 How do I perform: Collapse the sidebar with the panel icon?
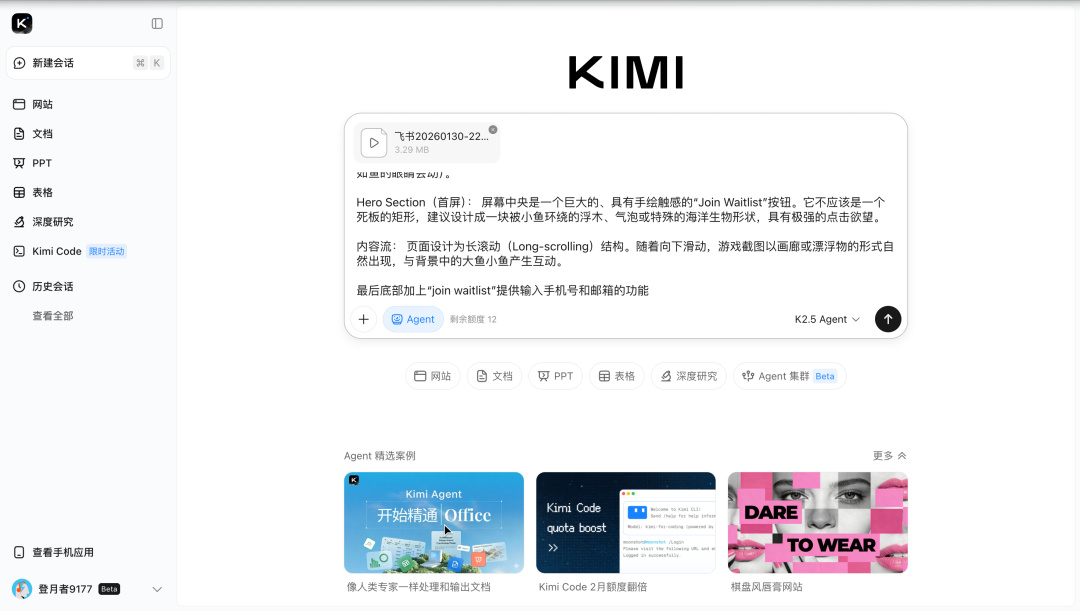pyautogui.click(x=157, y=23)
